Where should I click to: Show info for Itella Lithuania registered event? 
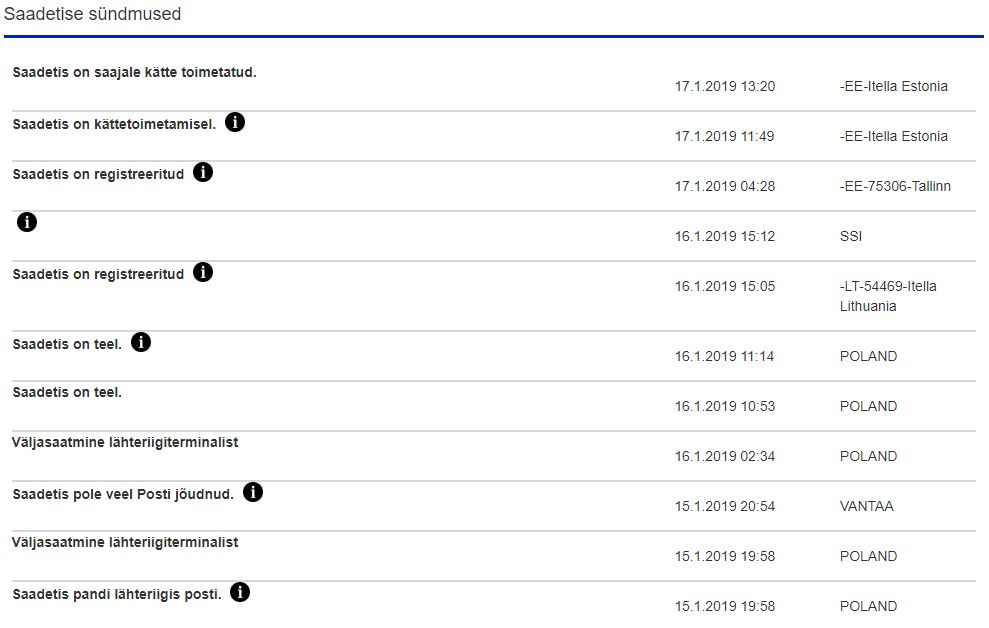tap(203, 273)
